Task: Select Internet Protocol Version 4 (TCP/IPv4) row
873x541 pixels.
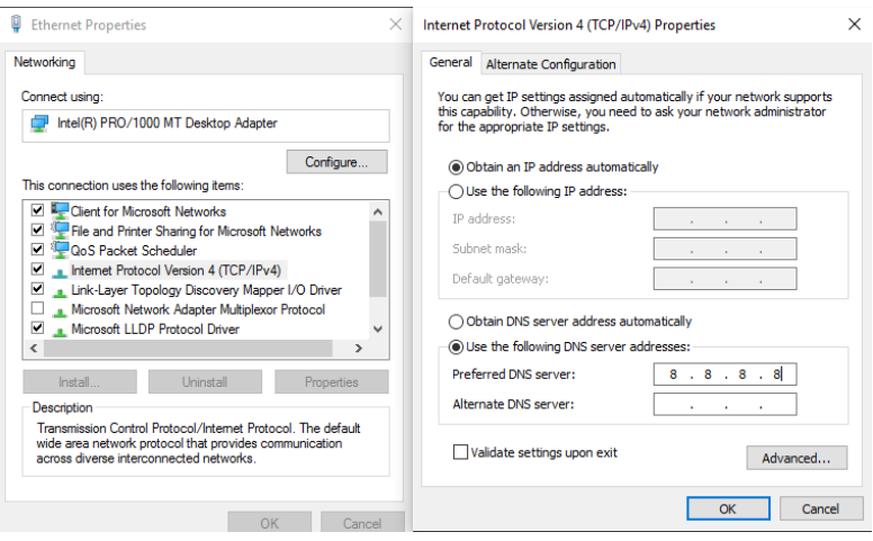Action: click(175, 270)
